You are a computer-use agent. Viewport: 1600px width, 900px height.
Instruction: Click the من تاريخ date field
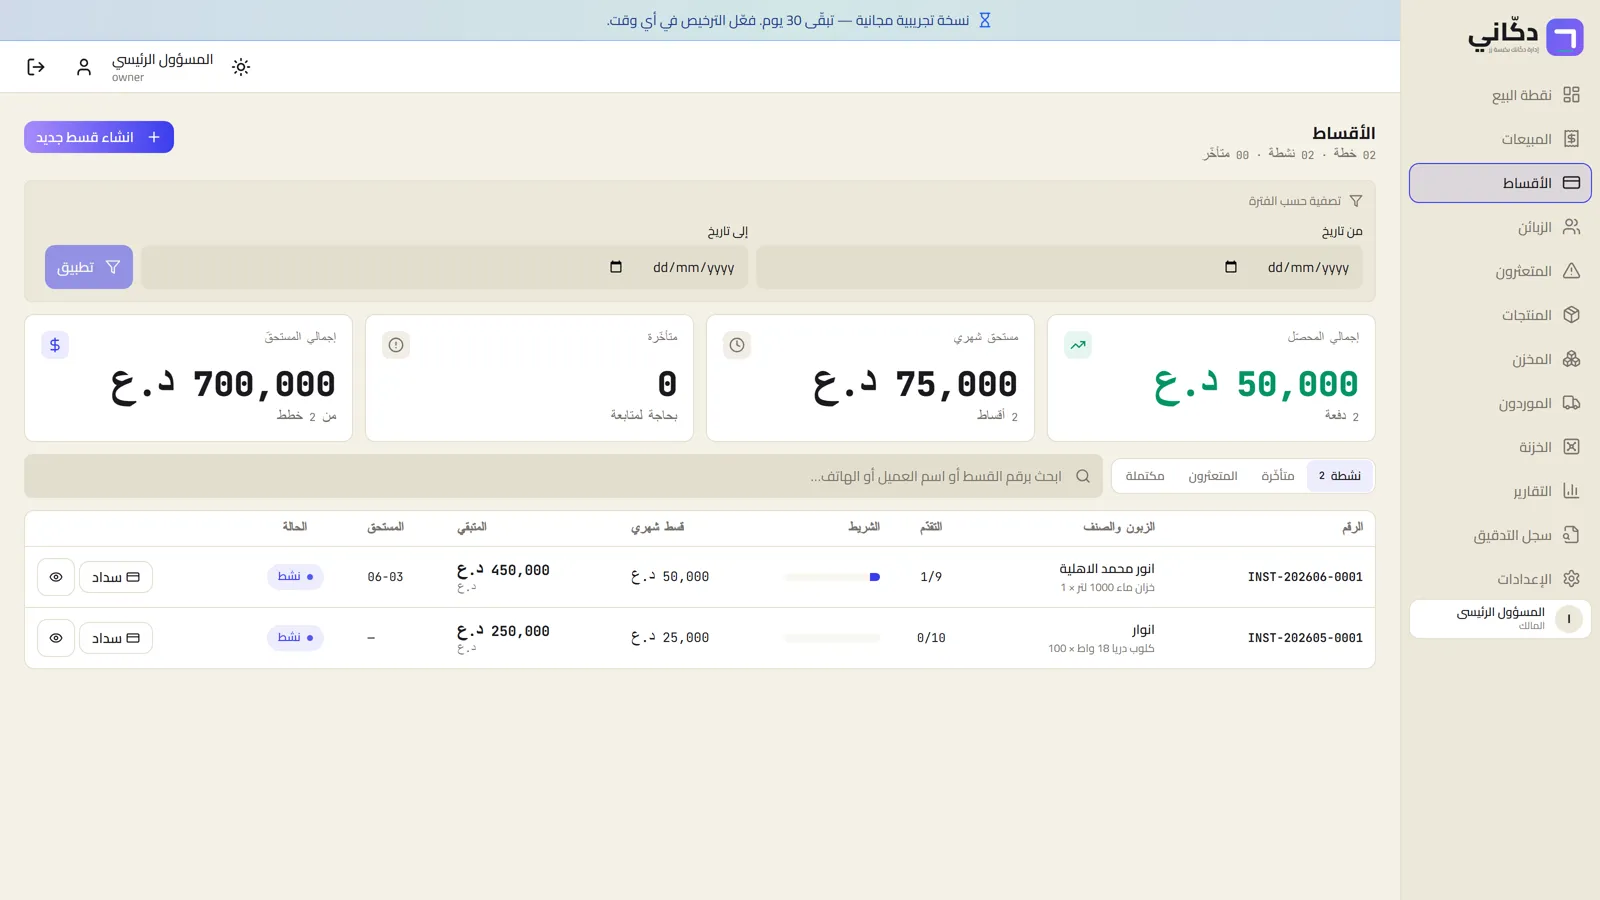pos(1059,267)
